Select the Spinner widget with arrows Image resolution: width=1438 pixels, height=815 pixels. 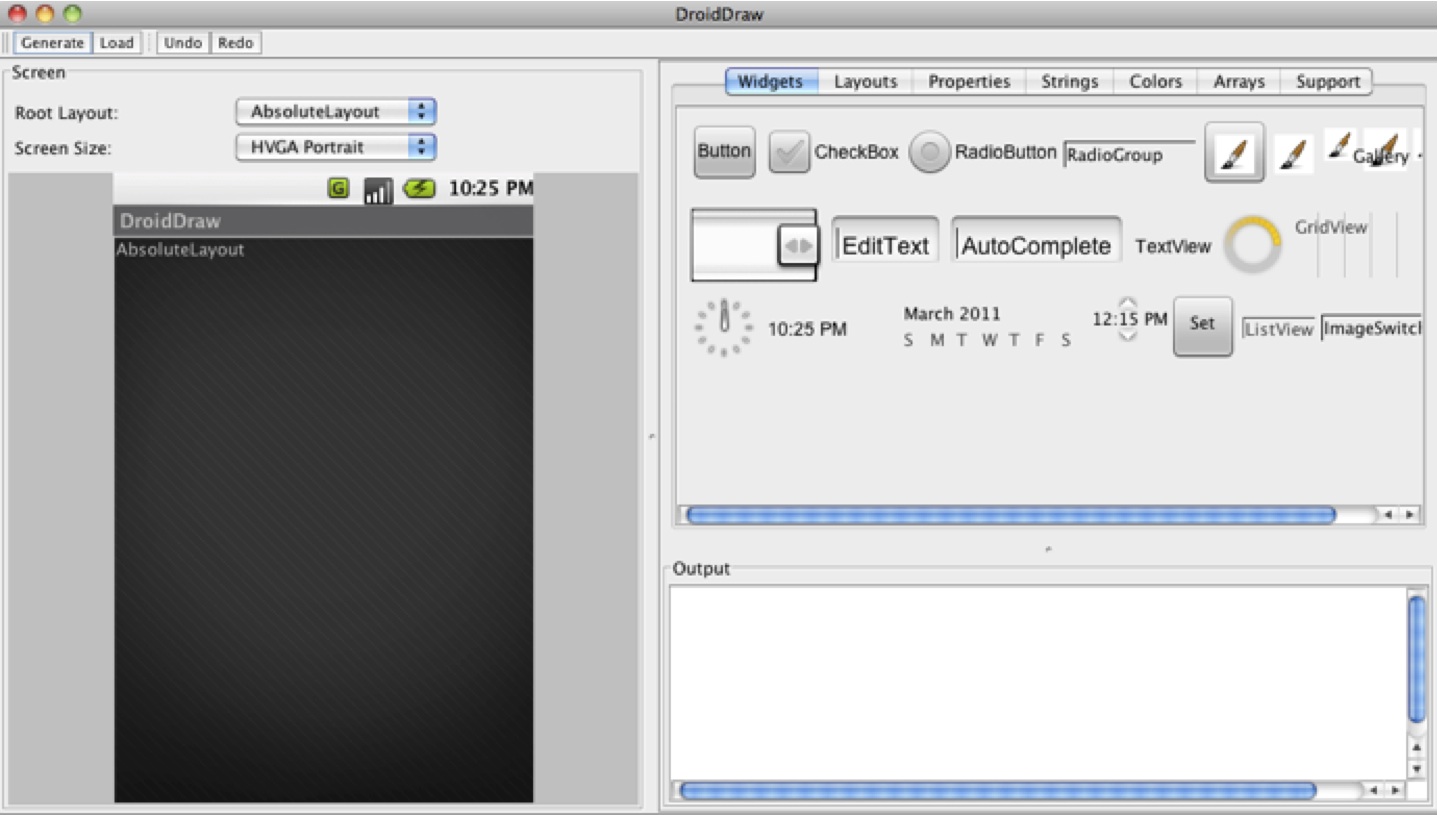click(754, 245)
